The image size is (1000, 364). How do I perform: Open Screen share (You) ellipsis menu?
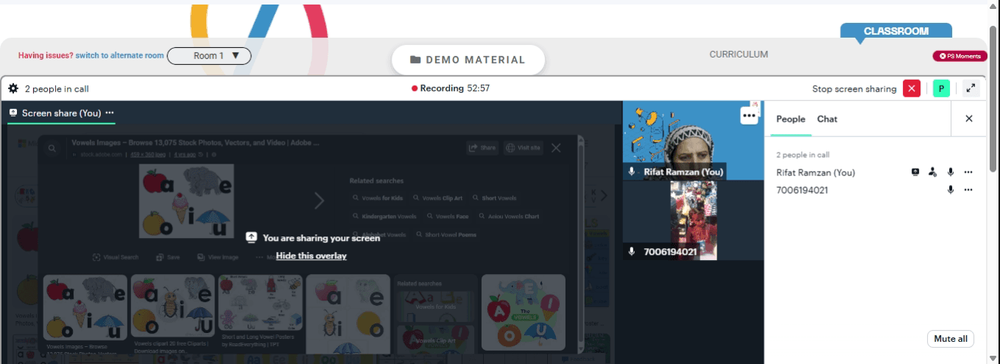pyautogui.click(x=110, y=113)
